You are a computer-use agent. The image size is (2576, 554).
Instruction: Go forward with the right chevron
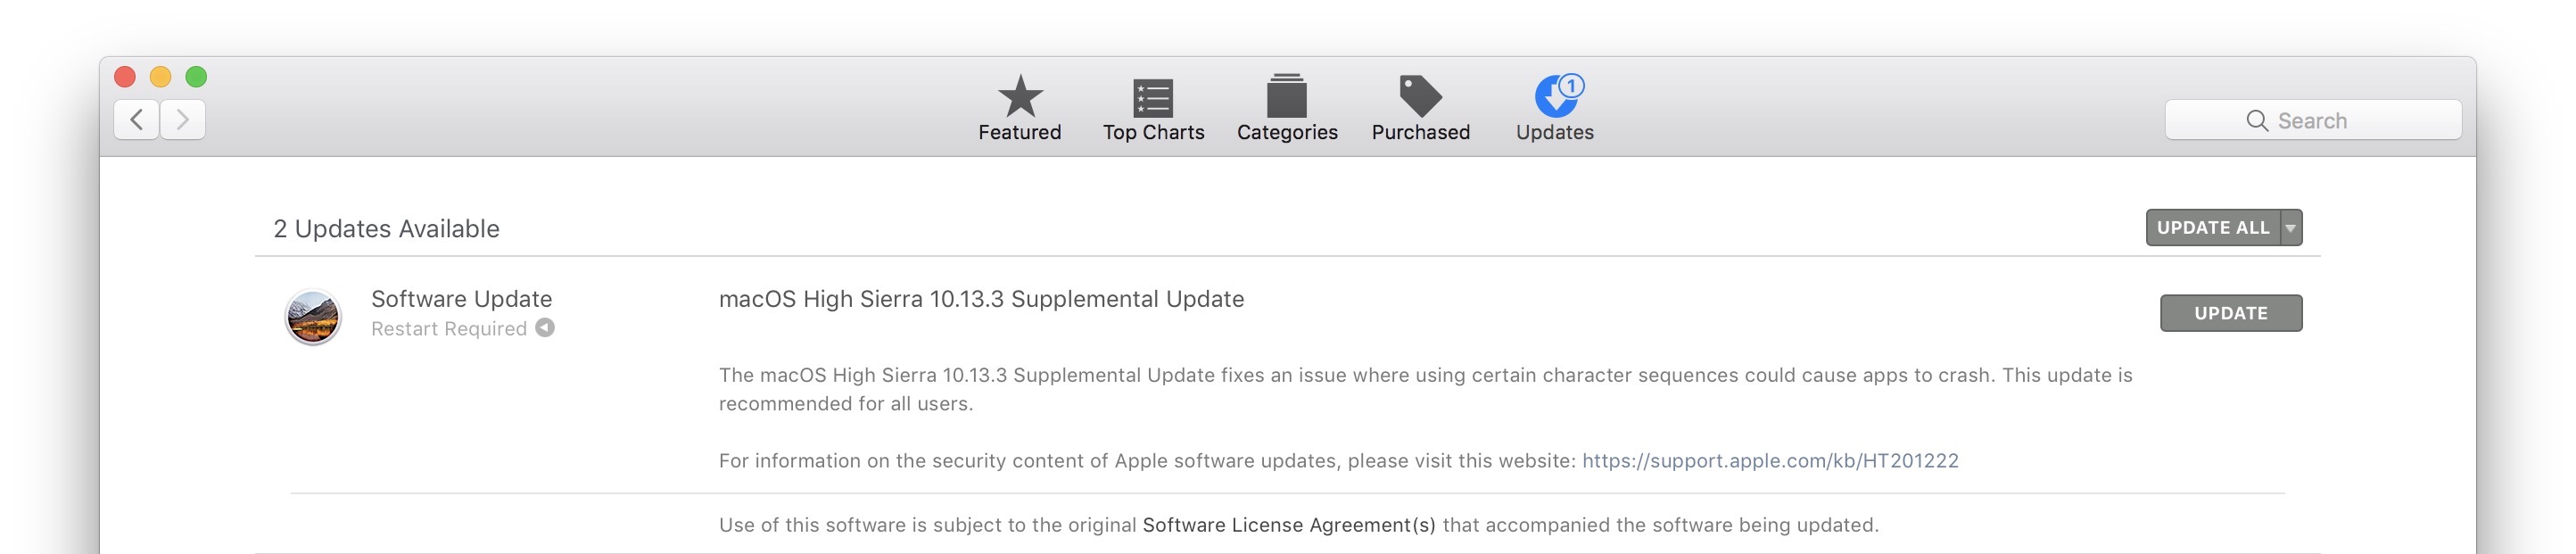tap(183, 120)
